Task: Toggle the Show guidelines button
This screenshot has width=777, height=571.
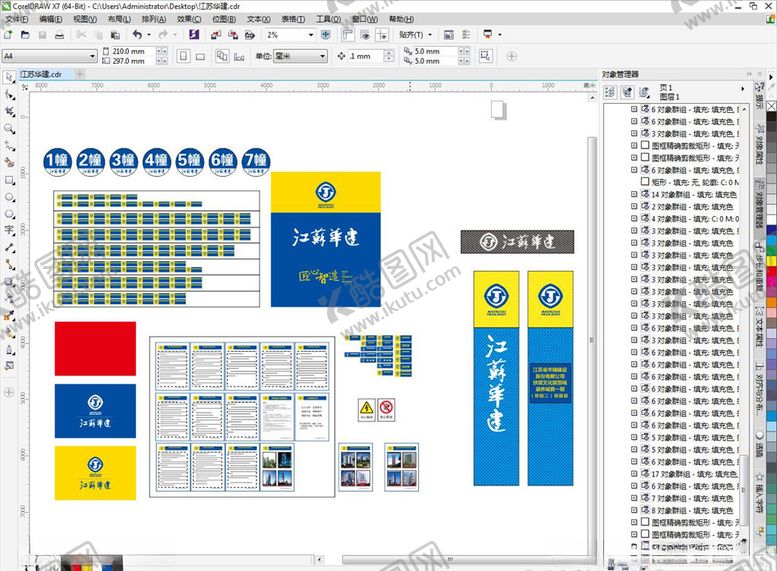Action: click(x=382, y=35)
